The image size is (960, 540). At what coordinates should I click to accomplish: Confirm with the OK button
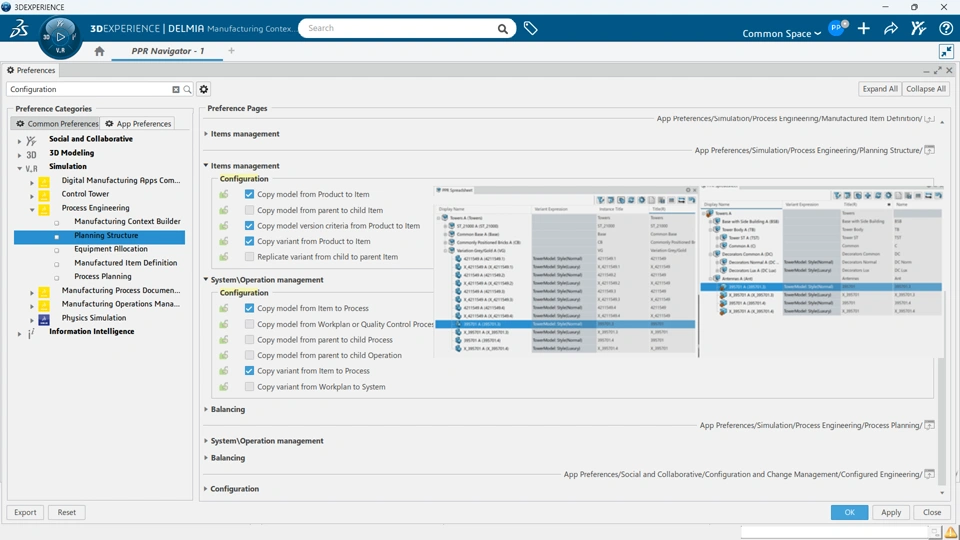coord(849,512)
